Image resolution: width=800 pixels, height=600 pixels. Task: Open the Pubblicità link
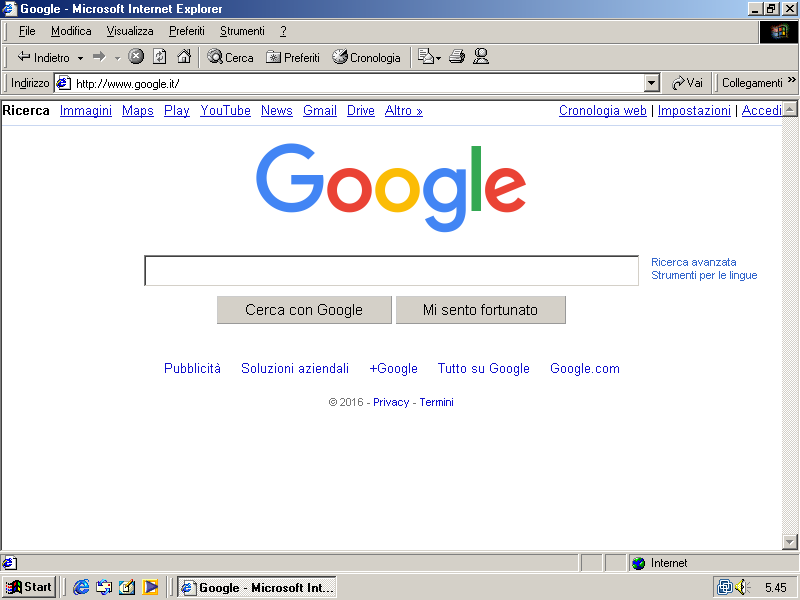[x=192, y=368]
